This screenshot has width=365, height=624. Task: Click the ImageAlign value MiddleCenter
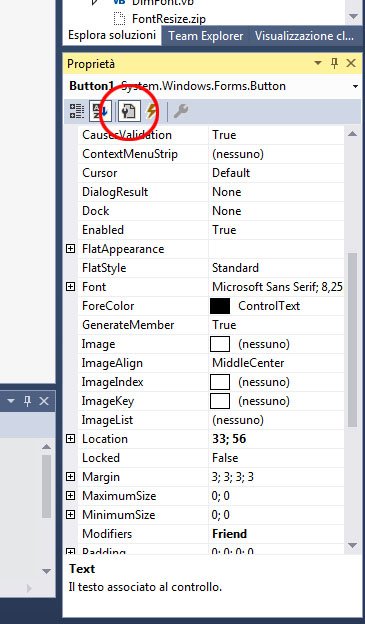(x=248, y=363)
